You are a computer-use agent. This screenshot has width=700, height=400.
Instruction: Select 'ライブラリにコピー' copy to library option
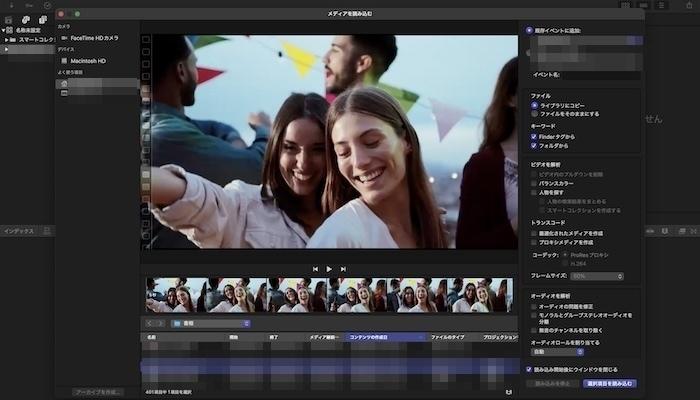click(534, 105)
